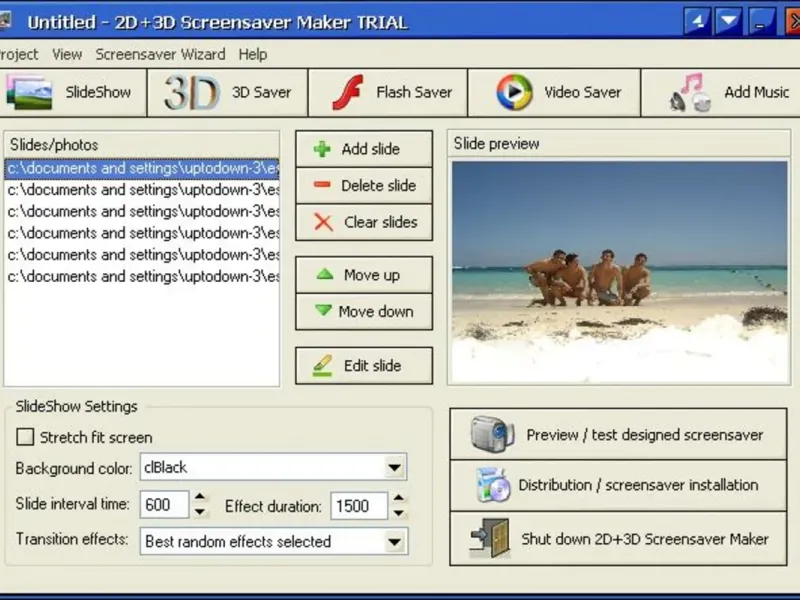Click the green up arrow Move up icon
The height and width of the screenshot is (600, 800).
[x=324, y=274]
